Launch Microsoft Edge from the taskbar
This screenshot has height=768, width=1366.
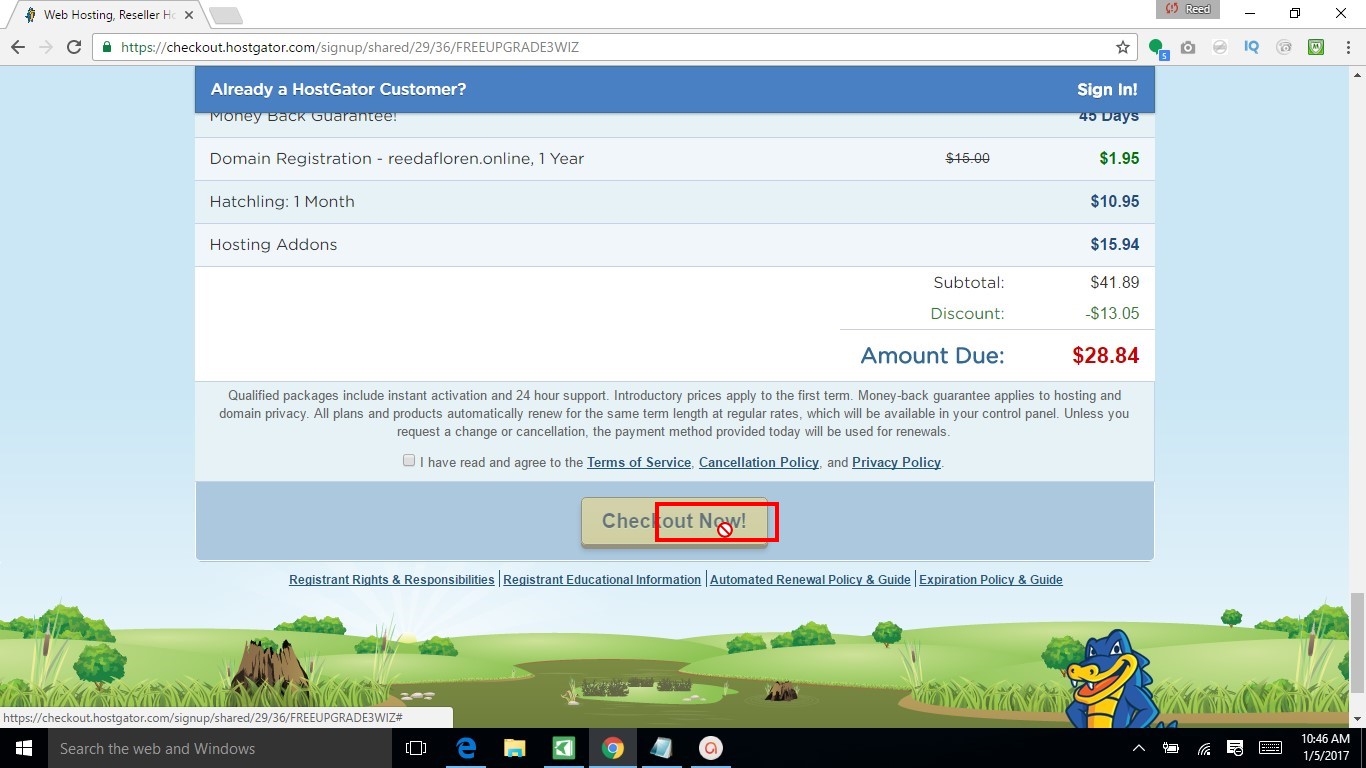[x=466, y=748]
